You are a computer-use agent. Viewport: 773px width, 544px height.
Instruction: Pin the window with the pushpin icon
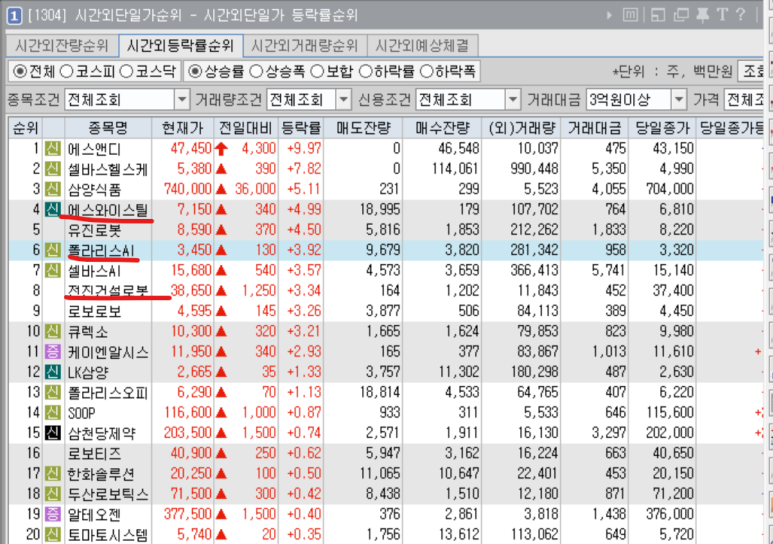[x=703, y=15]
